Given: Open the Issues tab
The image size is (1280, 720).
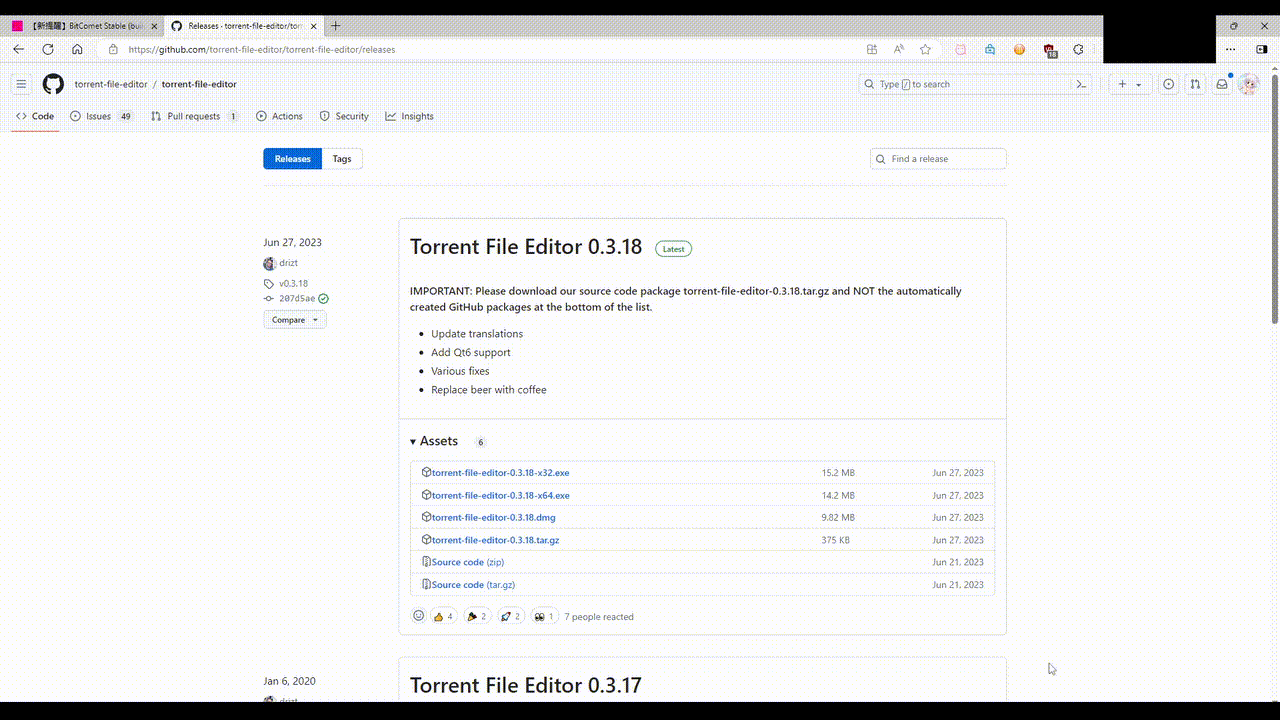Looking at the screenshot, I should click(102, 116).
